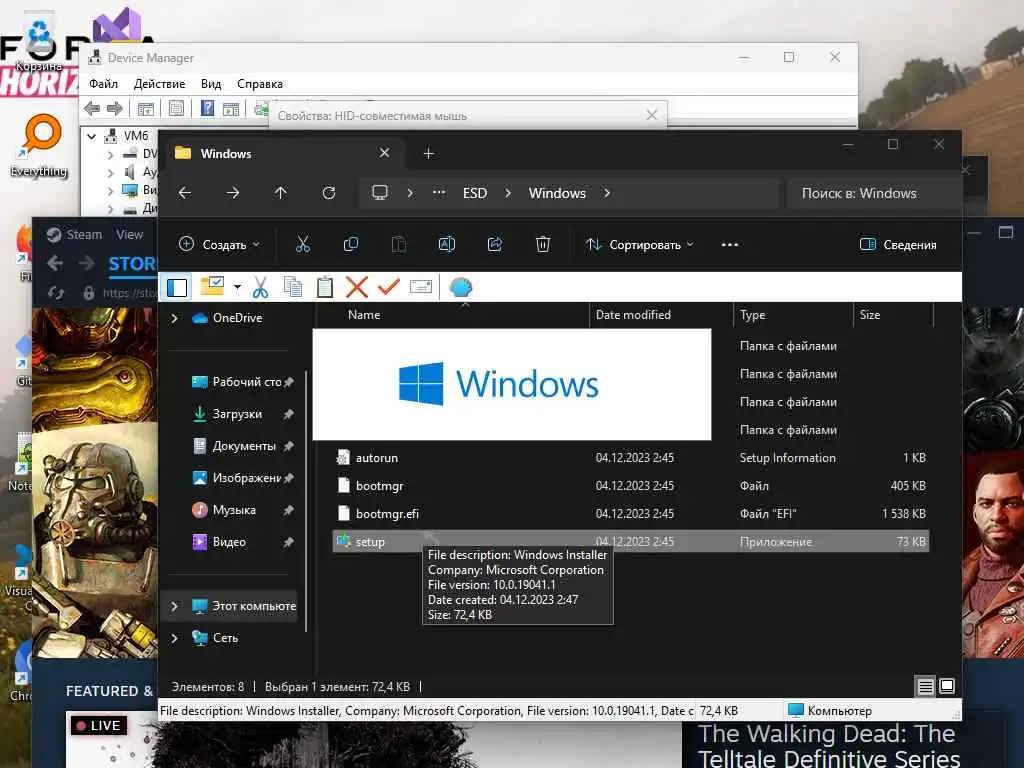This screenshot has height=768, width=1024.
Task: Select the bootmgr file row
Action: [630, 486]
